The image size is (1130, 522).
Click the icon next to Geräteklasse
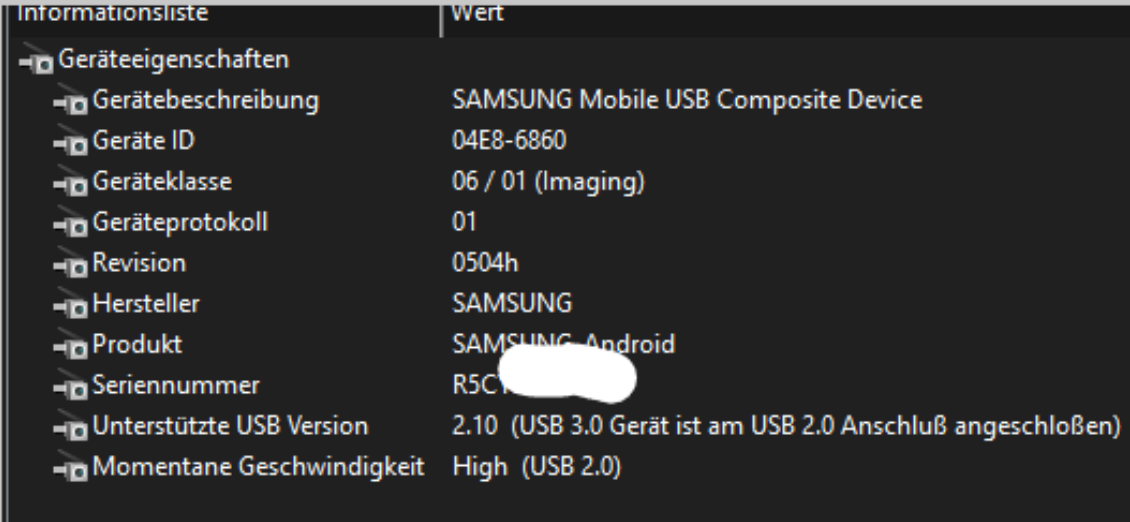pyautogui.click(x=75, y=183)
